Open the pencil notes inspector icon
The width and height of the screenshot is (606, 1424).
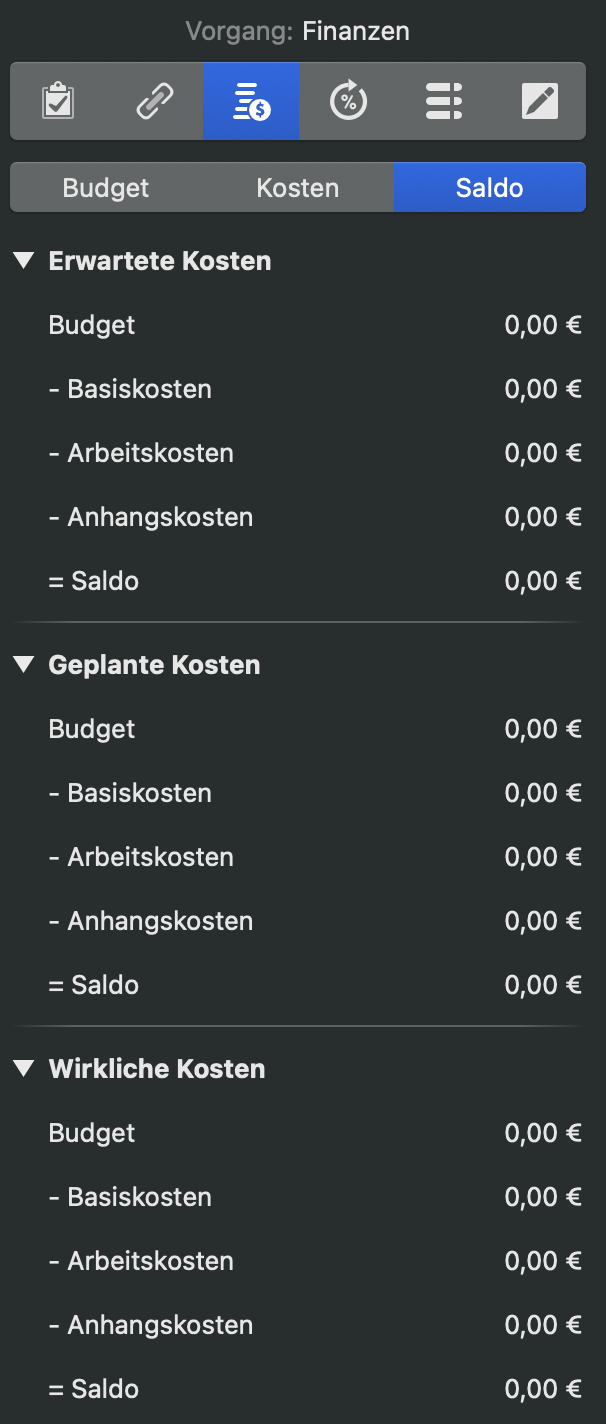[540, 101]
